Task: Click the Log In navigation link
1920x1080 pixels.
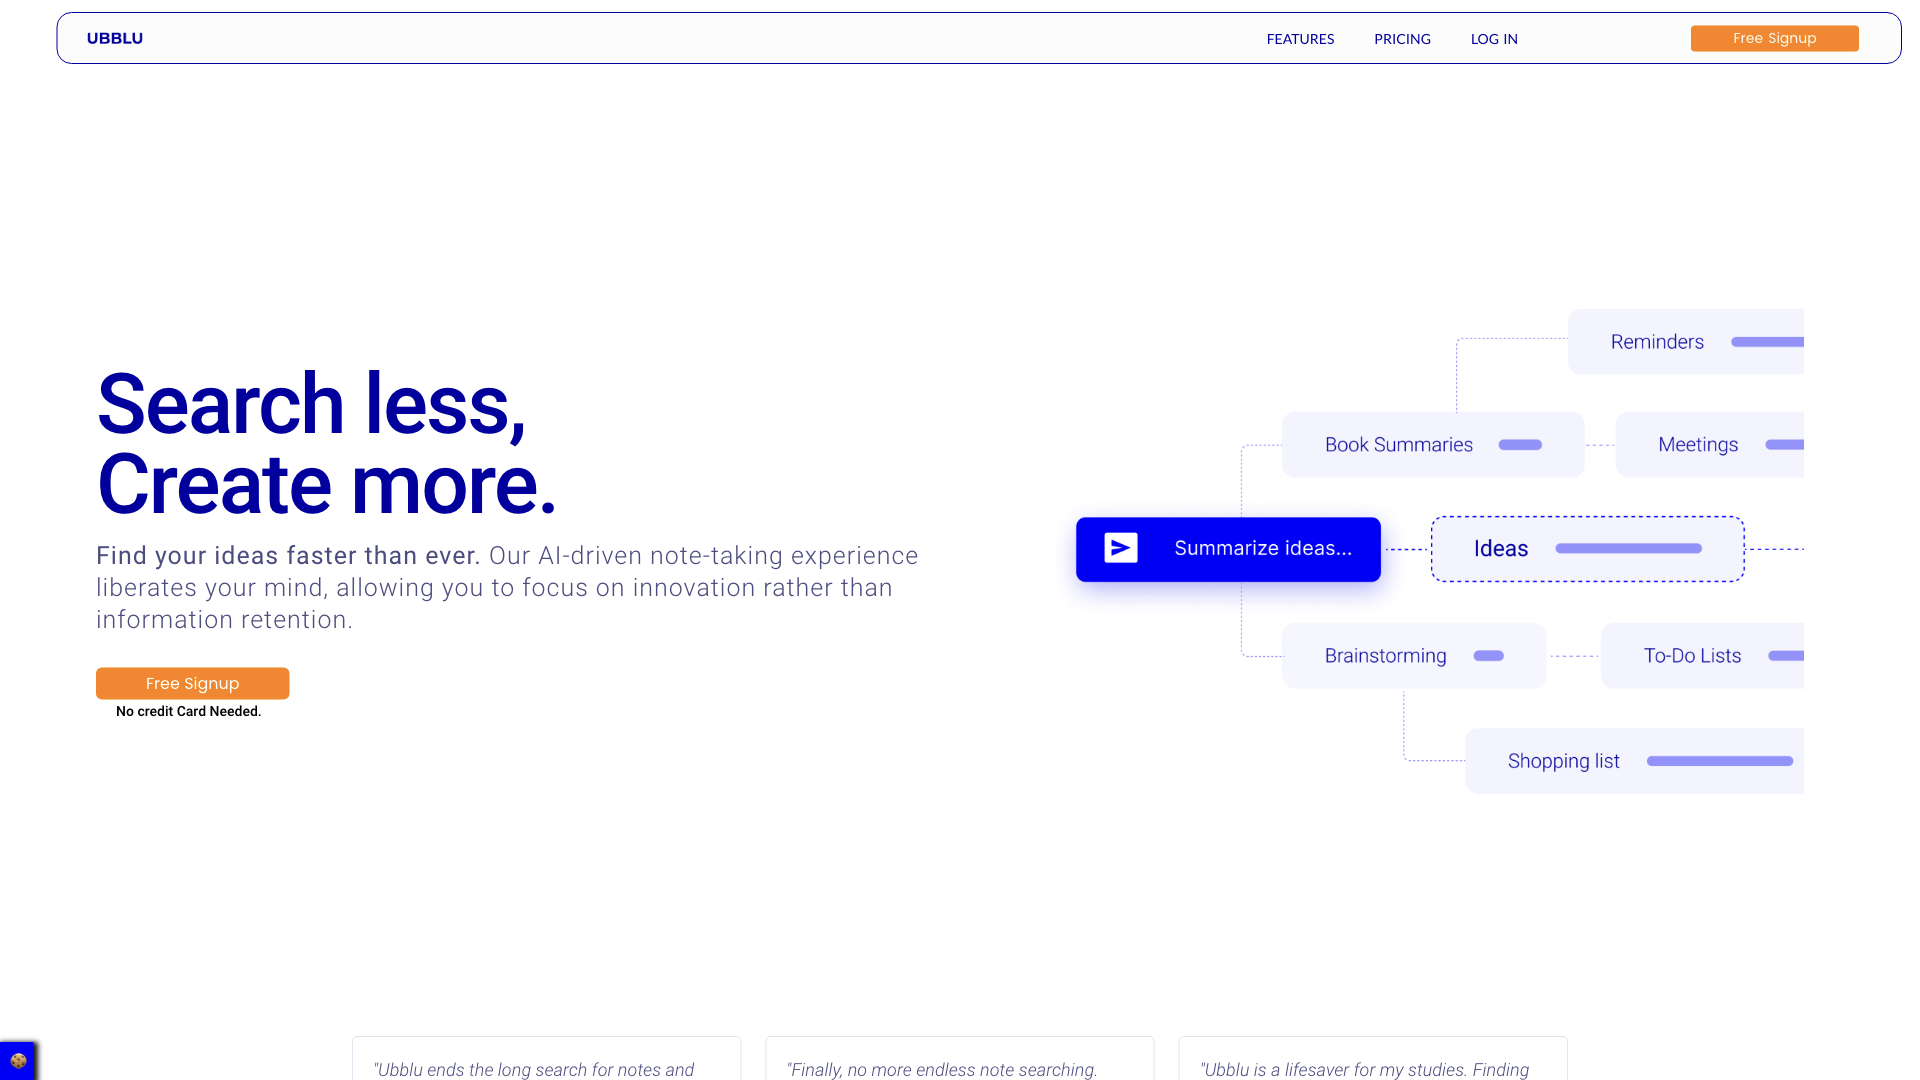Action: click(x=1494, y=38)
